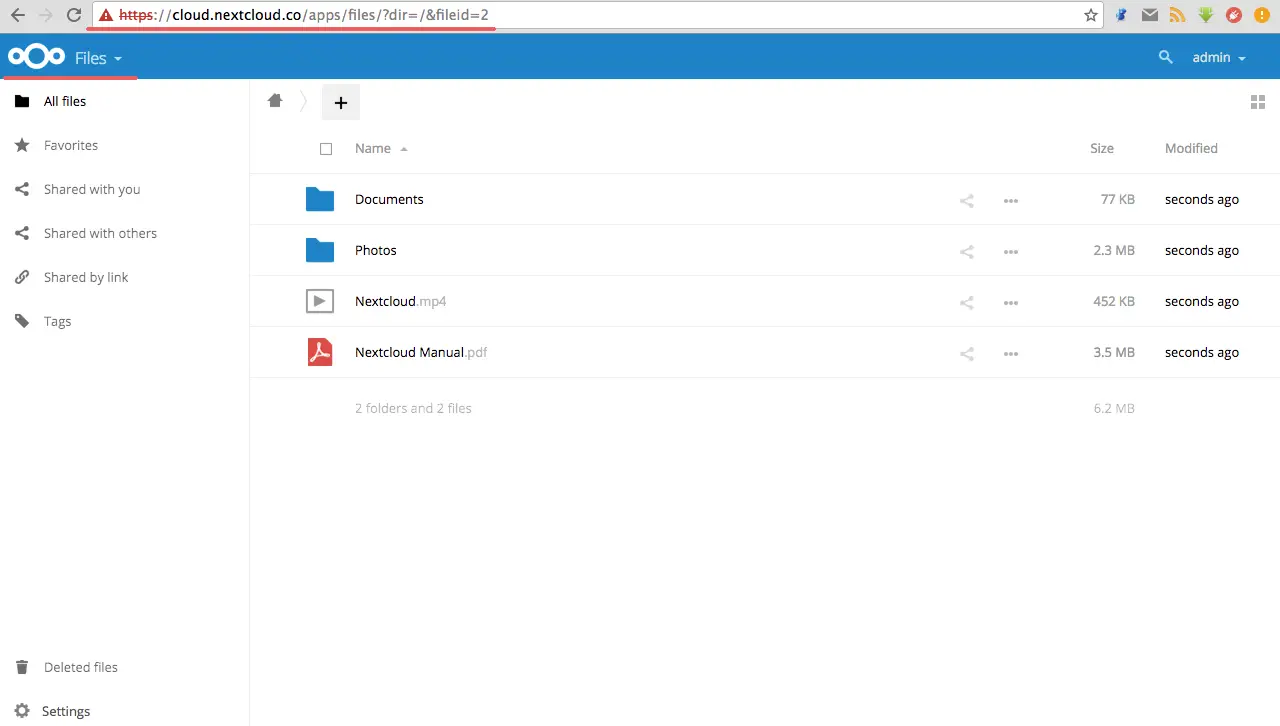
Task: Click the plus new file button
Action: 340,102
